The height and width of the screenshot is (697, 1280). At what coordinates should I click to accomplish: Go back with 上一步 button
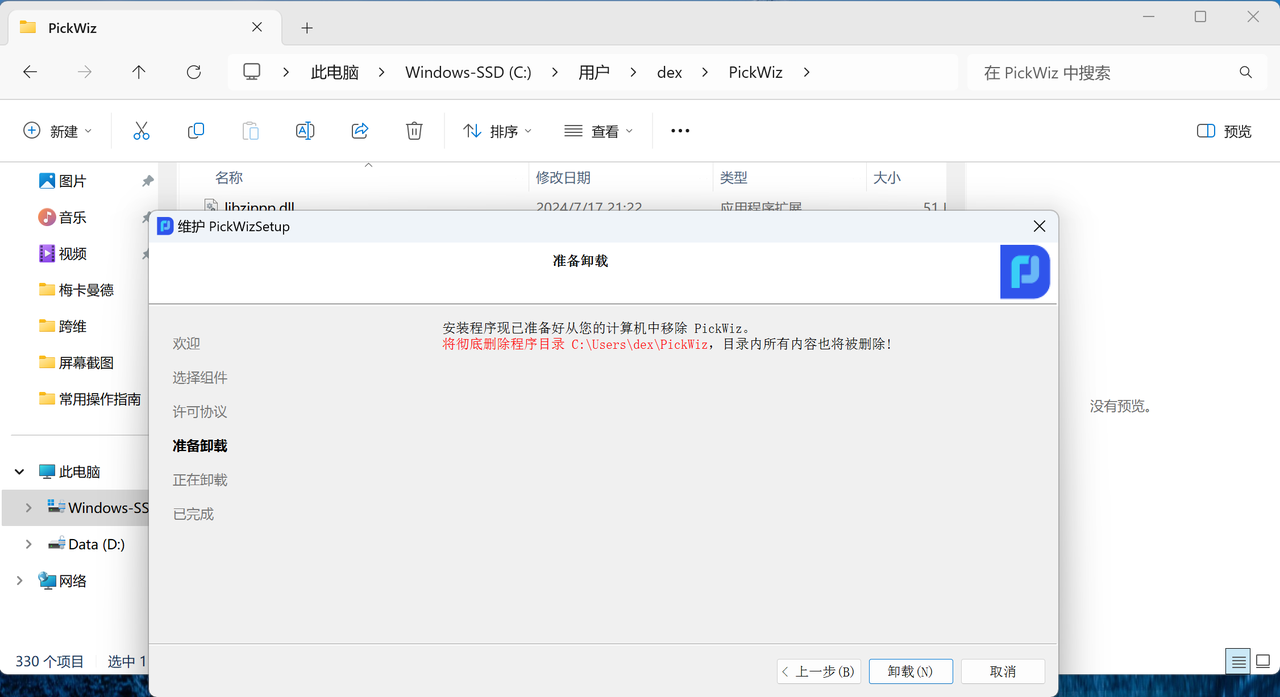click(817, 671)
